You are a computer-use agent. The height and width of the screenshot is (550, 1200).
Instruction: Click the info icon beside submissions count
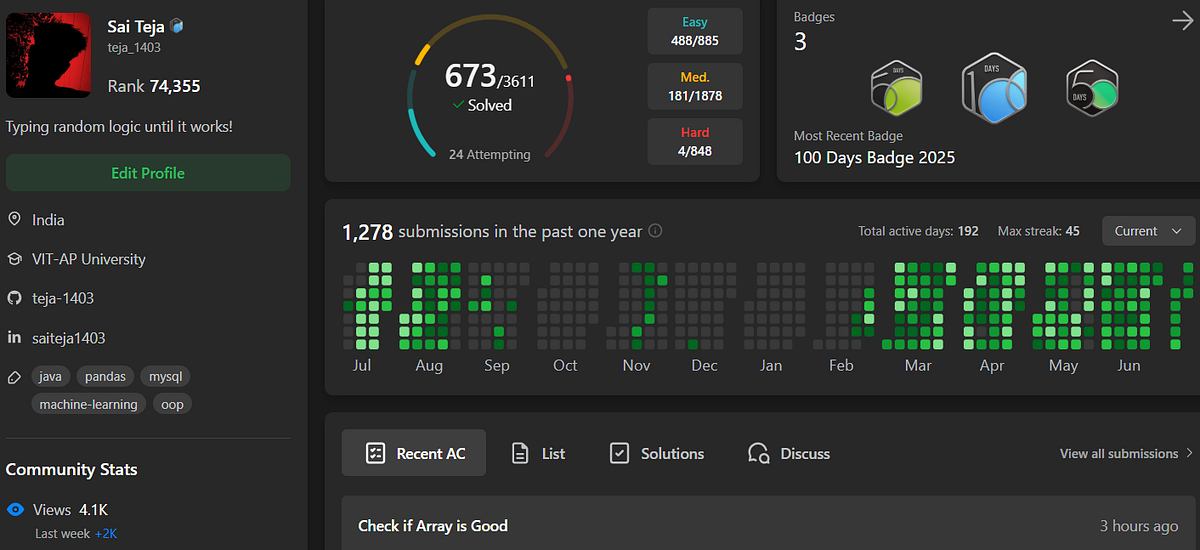(x=656, y=231)
